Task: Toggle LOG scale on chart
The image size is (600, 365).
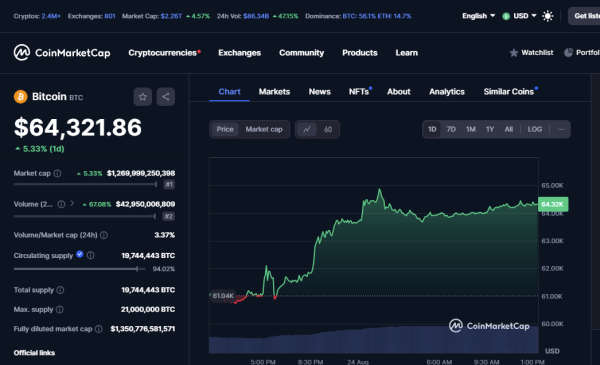Action: (535, 129)
